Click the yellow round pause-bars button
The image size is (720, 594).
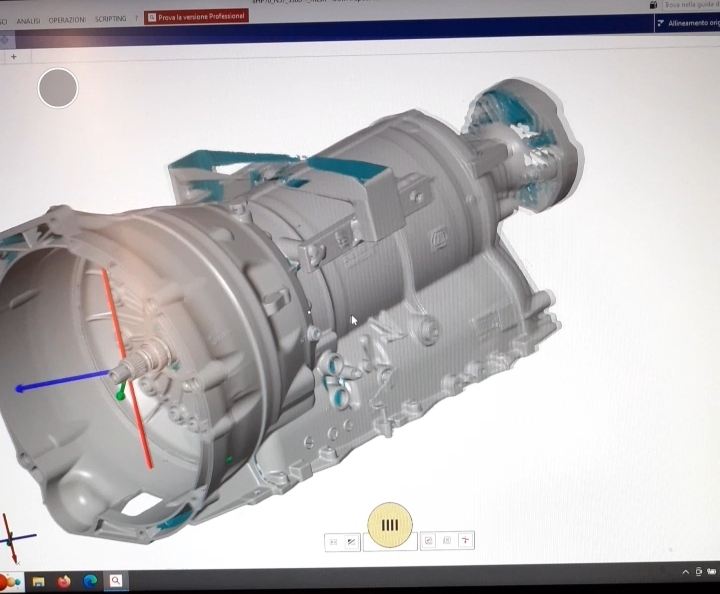click(390, 525)
